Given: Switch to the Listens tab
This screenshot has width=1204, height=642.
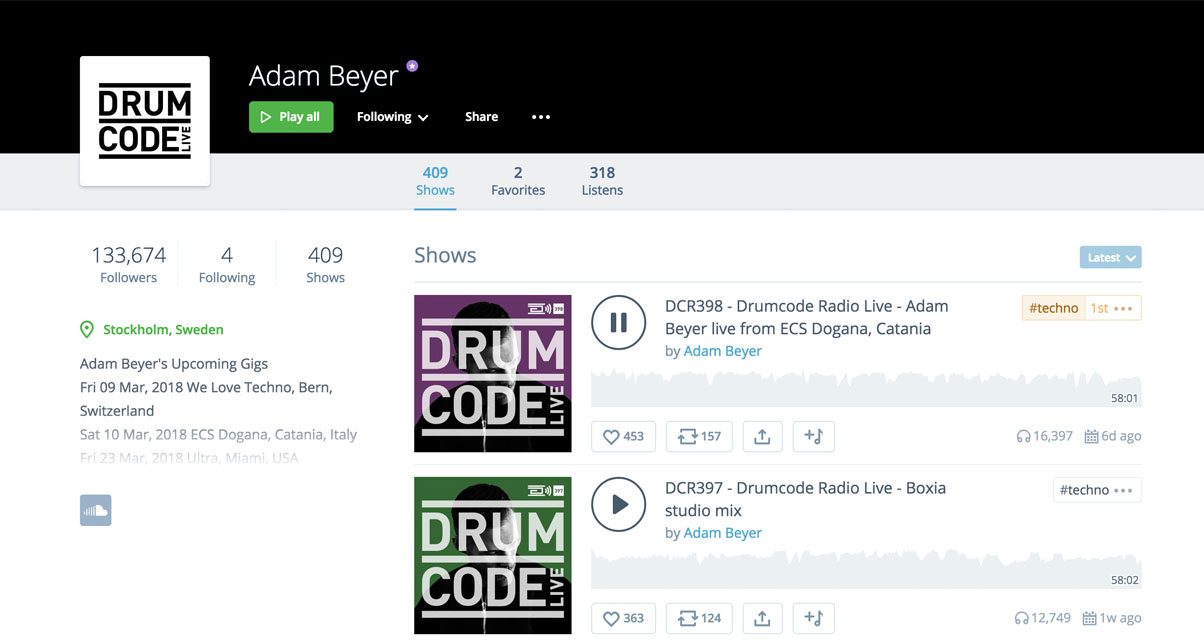Looking at the screenshot, I should point(602,181).
